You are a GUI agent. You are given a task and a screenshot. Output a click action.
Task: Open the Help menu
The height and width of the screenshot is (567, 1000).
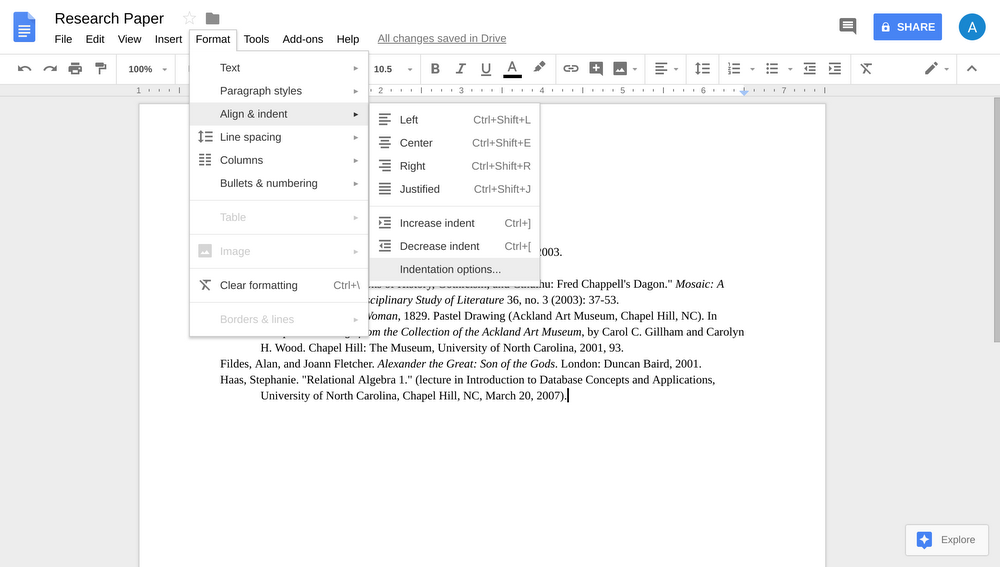[348, 39]
